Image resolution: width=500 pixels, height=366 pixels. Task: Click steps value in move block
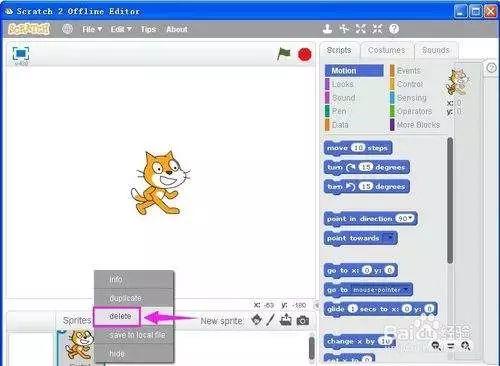point(358,148)
